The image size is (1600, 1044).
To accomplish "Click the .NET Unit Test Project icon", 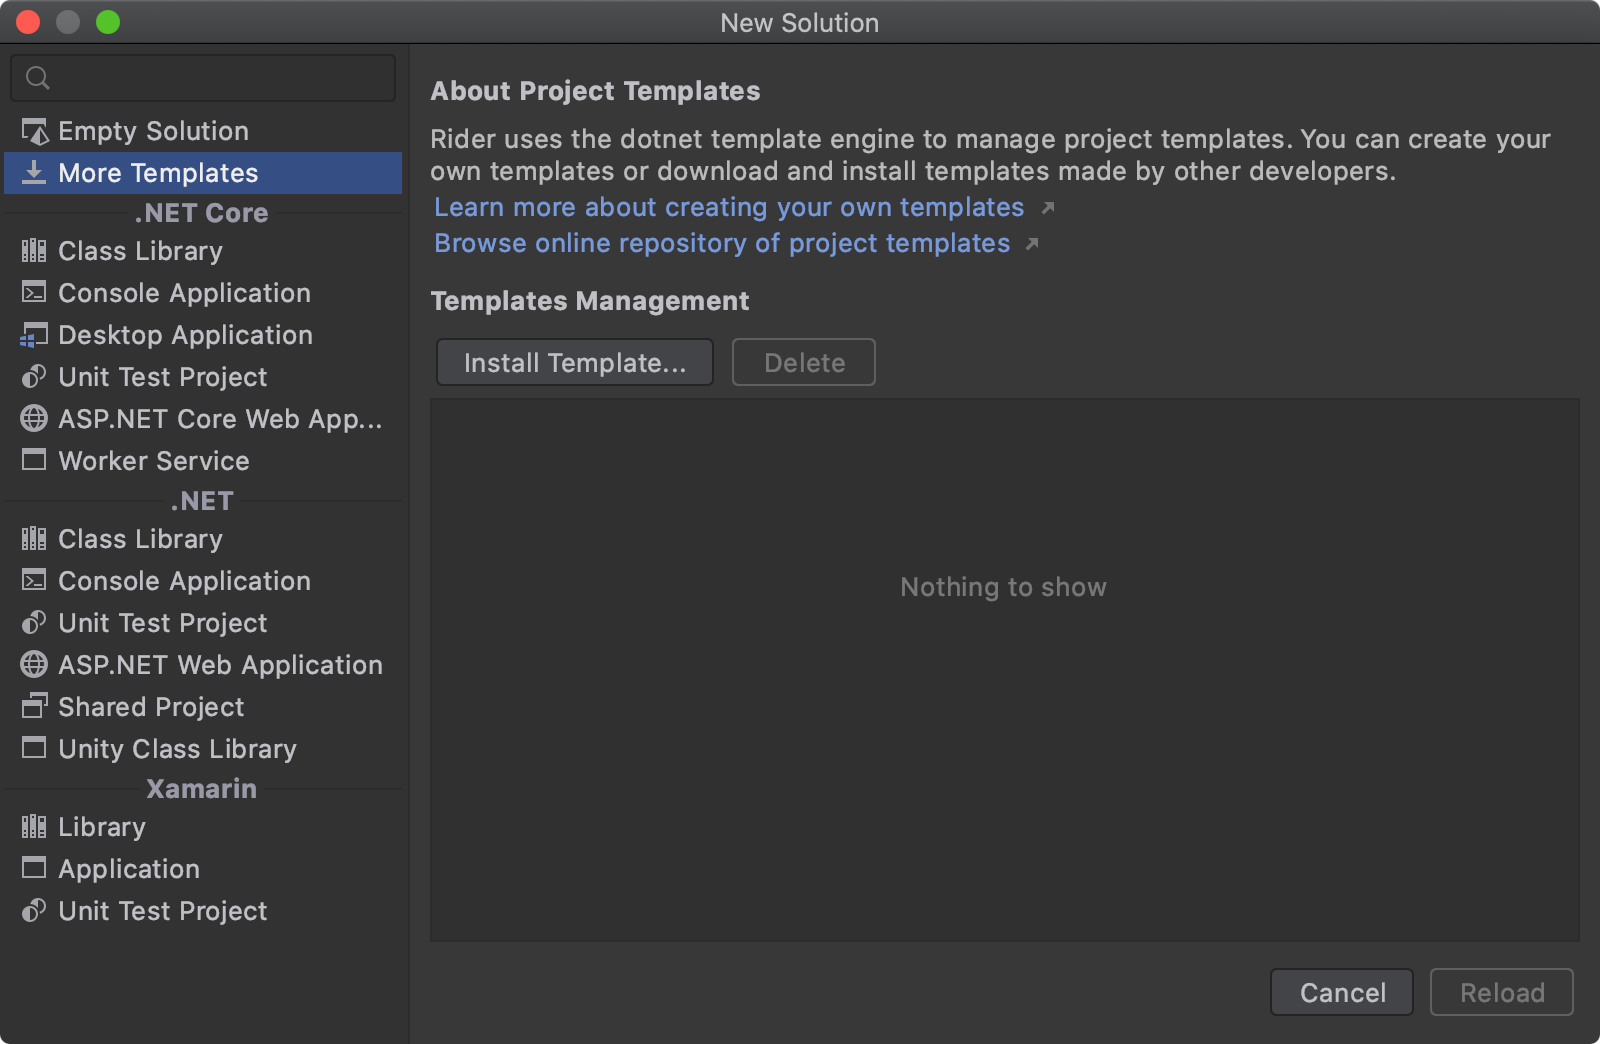I will point(34,623).
